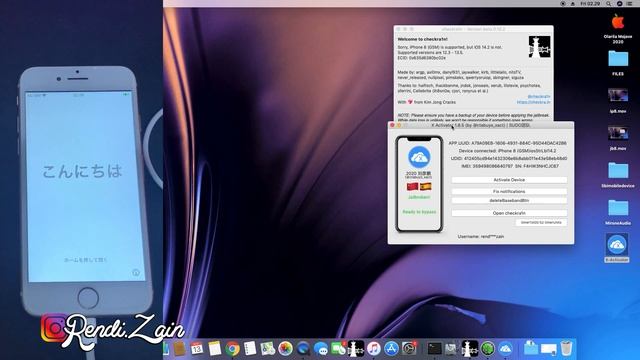Close the X Activator window
The image size is (640, 360).
pos(393,125)
